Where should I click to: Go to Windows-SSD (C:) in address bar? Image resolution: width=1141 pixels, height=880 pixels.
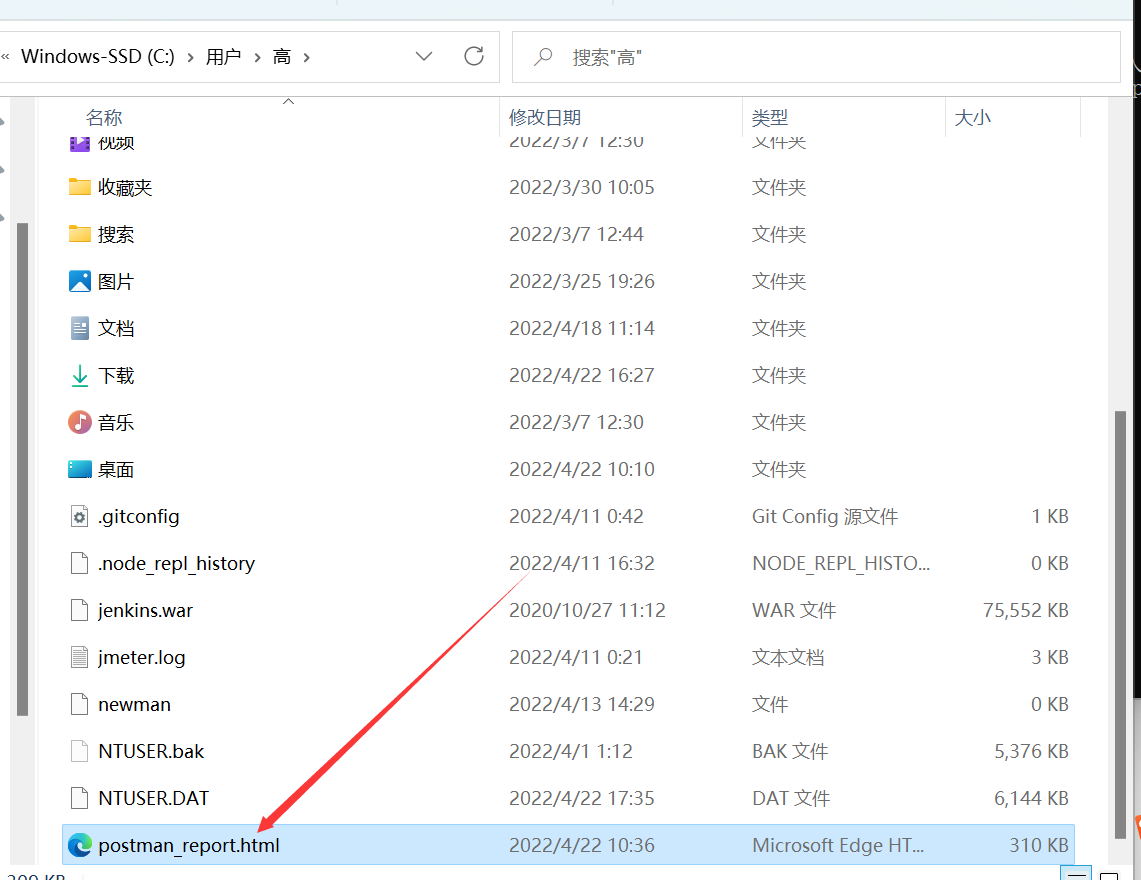[98, 57]
